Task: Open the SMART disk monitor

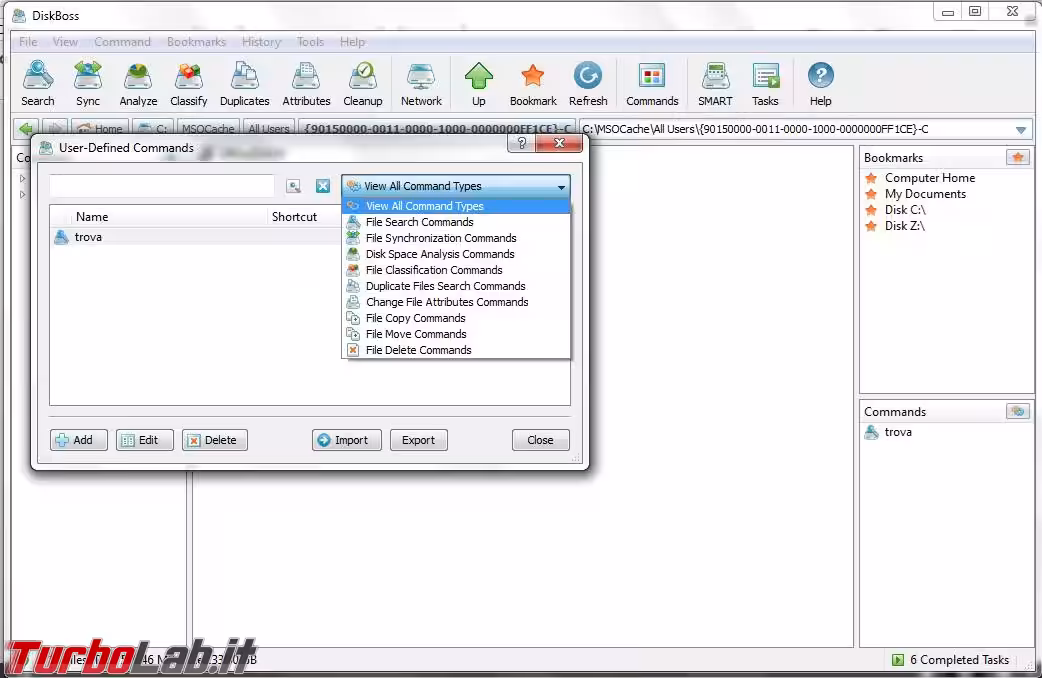Action: click(715, 83)
